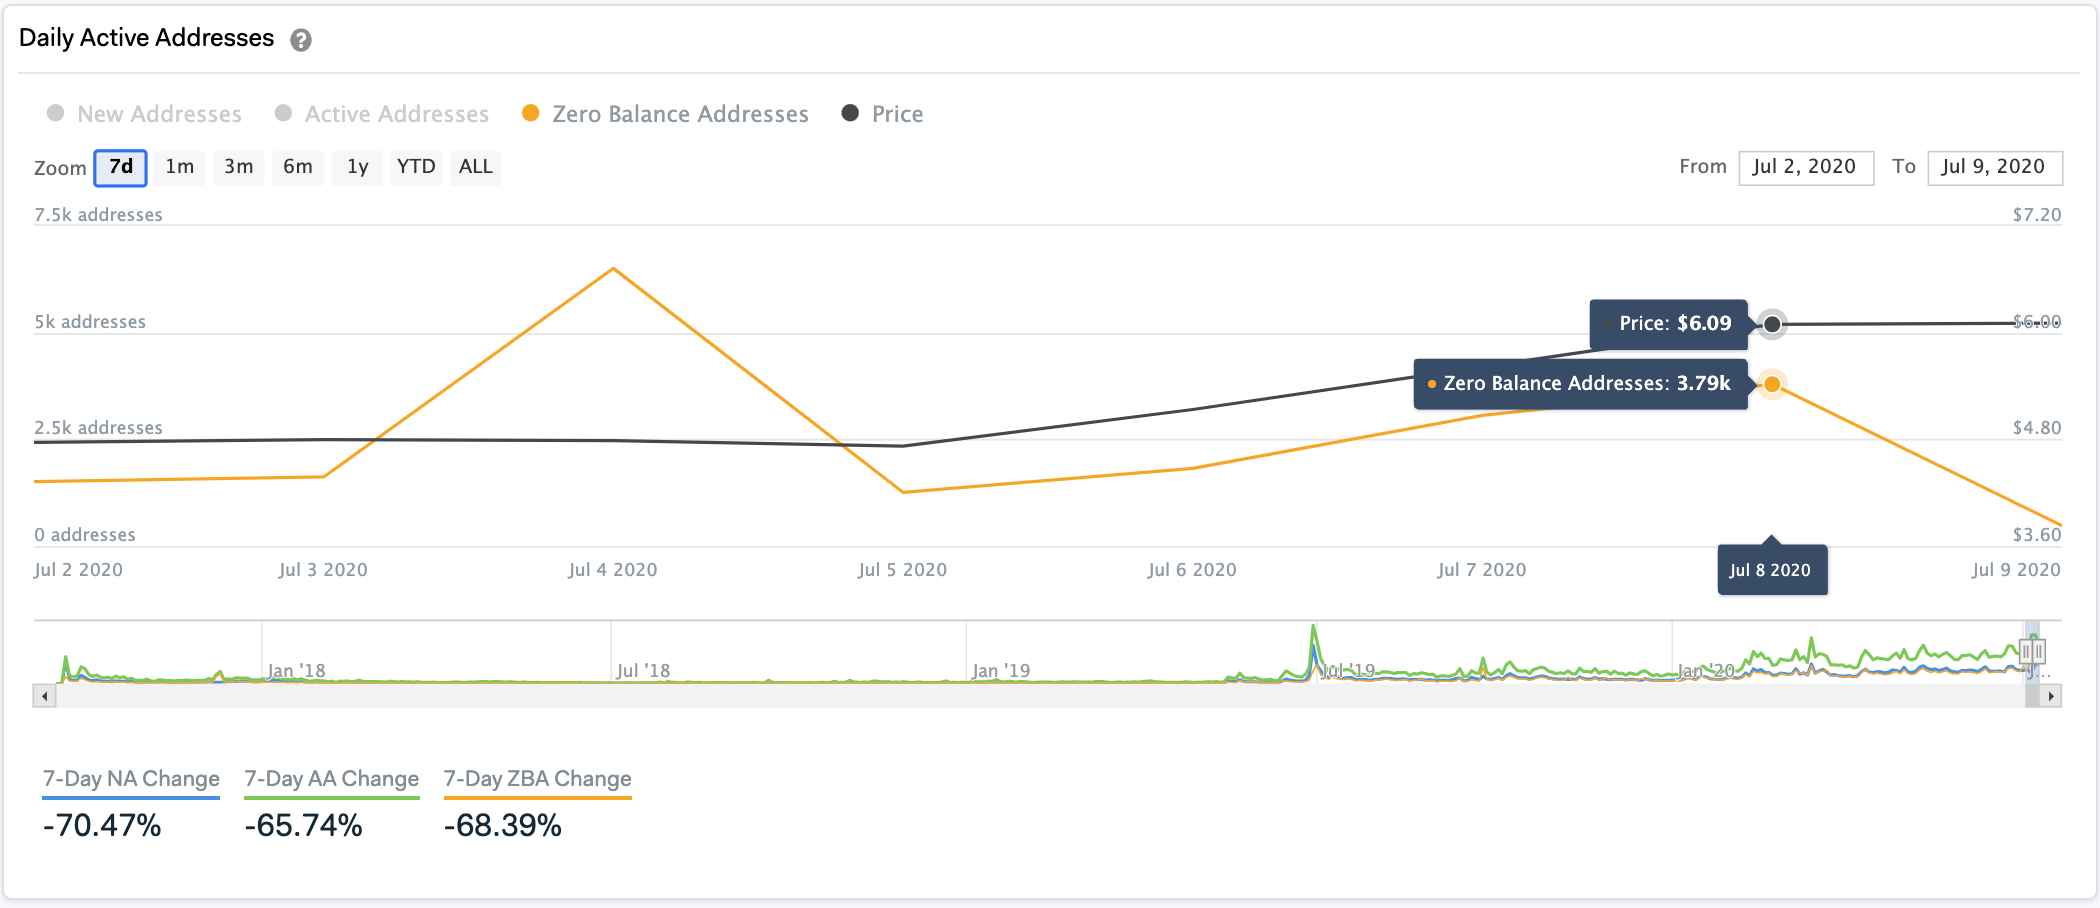The height and width of the screenshot is (908, 2100).
Task: Click the 7-Day ZBA Change label
Action: (537, 779)
